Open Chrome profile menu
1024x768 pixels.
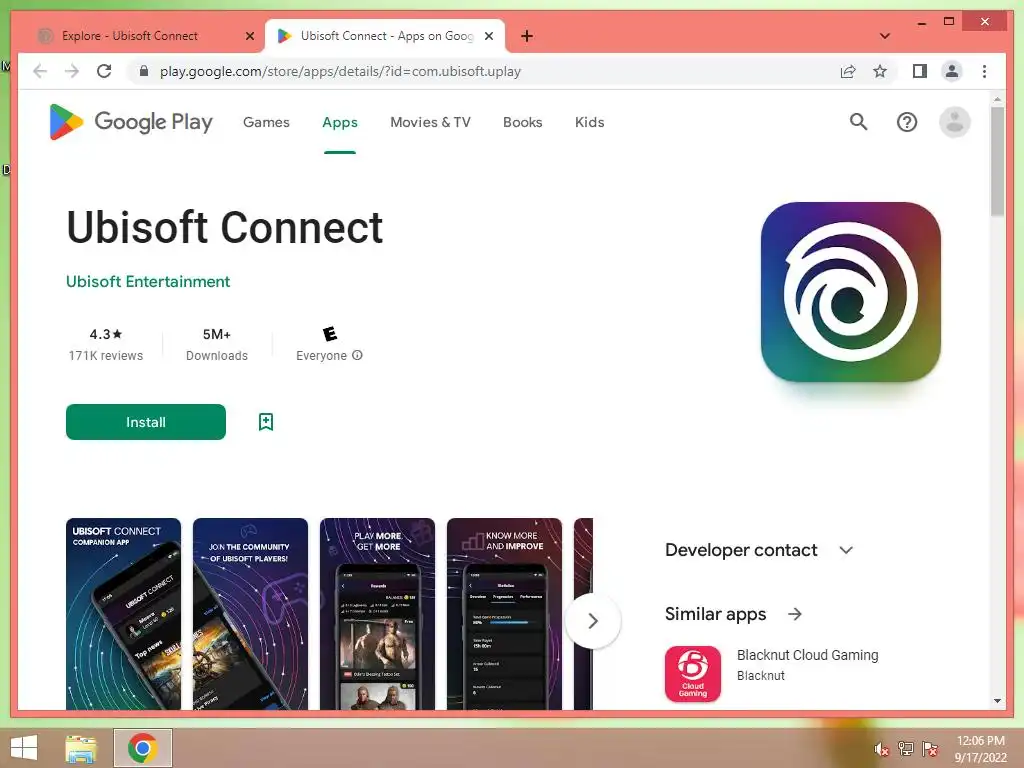(952, 71)
